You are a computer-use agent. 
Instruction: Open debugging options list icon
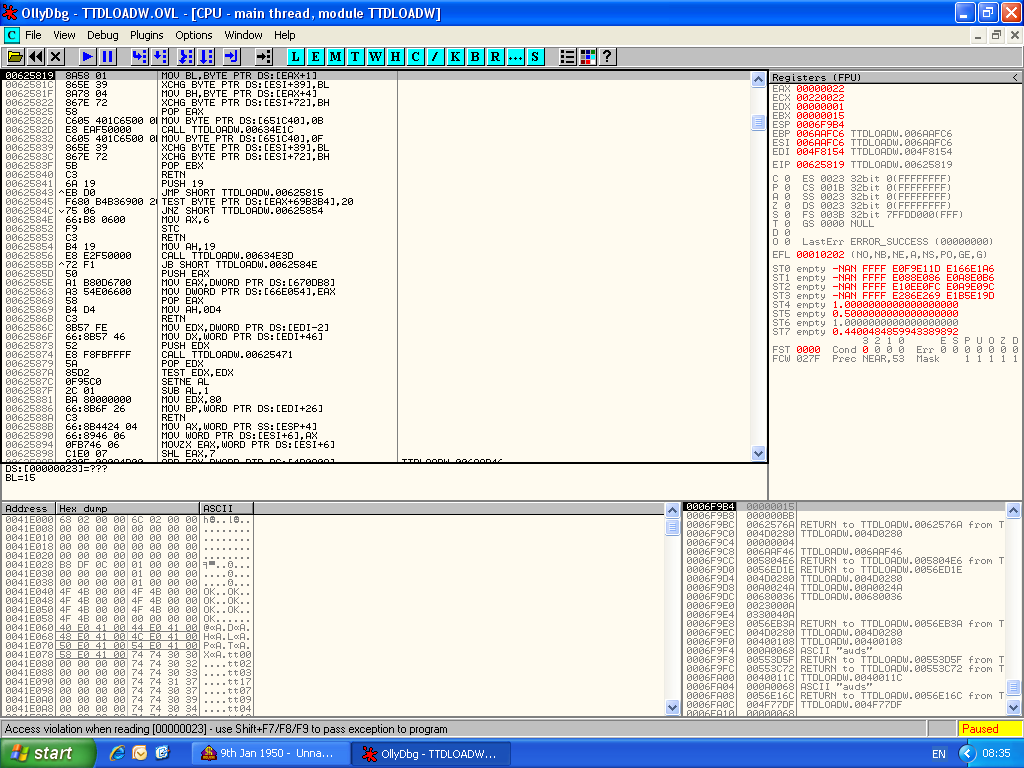point(568,57)
